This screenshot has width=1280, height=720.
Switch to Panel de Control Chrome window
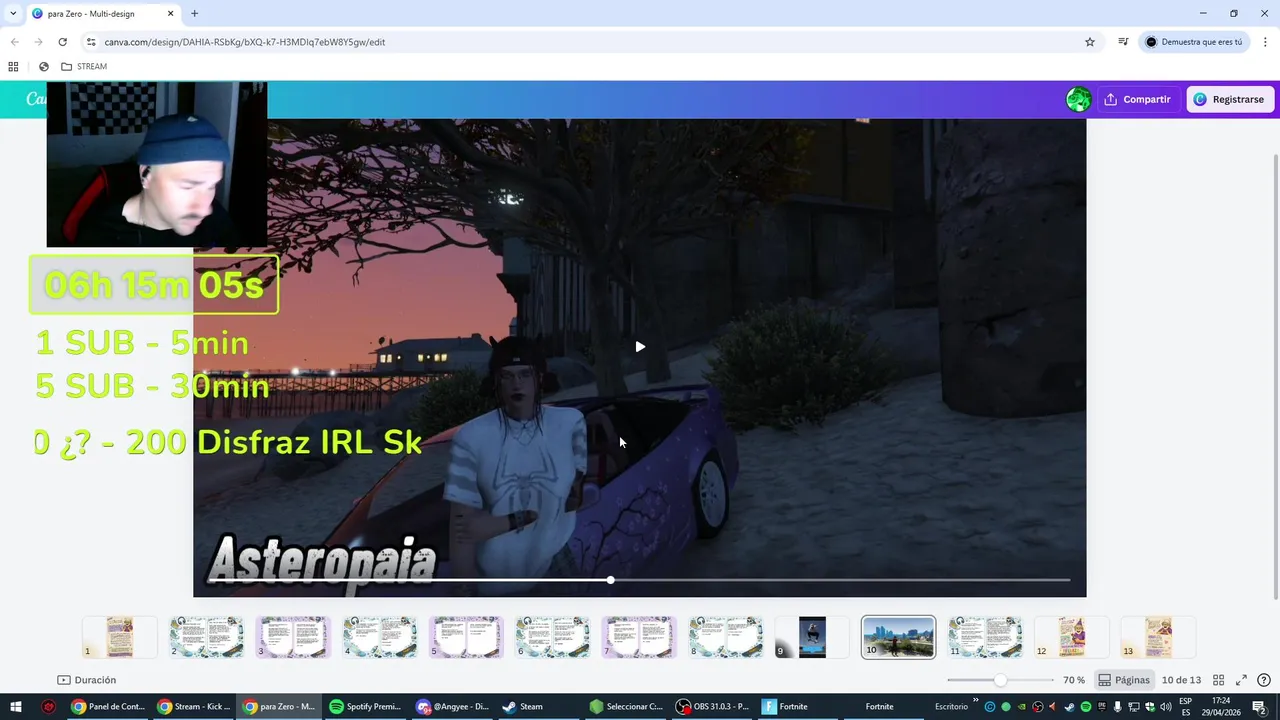tap(109, 706)
